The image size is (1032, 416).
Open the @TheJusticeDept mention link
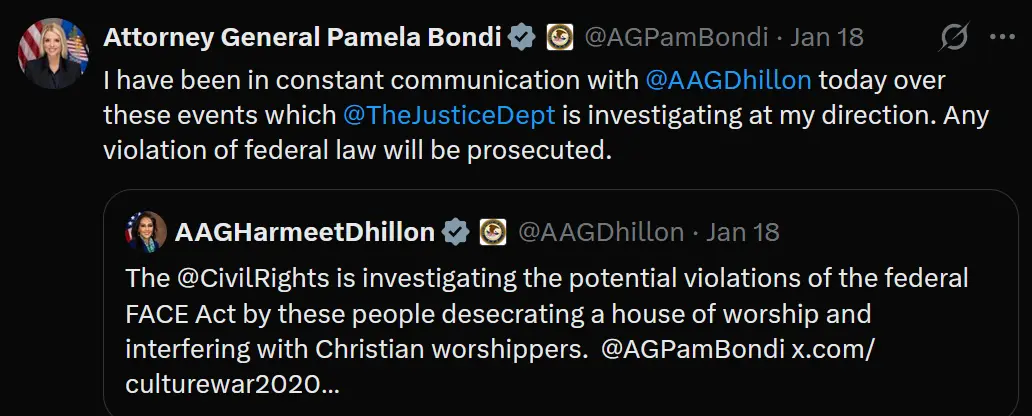point(448,115)
